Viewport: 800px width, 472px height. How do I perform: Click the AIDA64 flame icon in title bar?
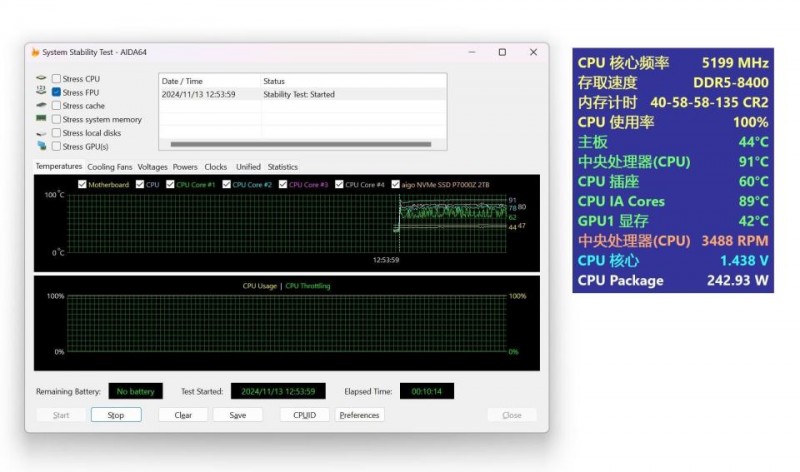(36, 52)
